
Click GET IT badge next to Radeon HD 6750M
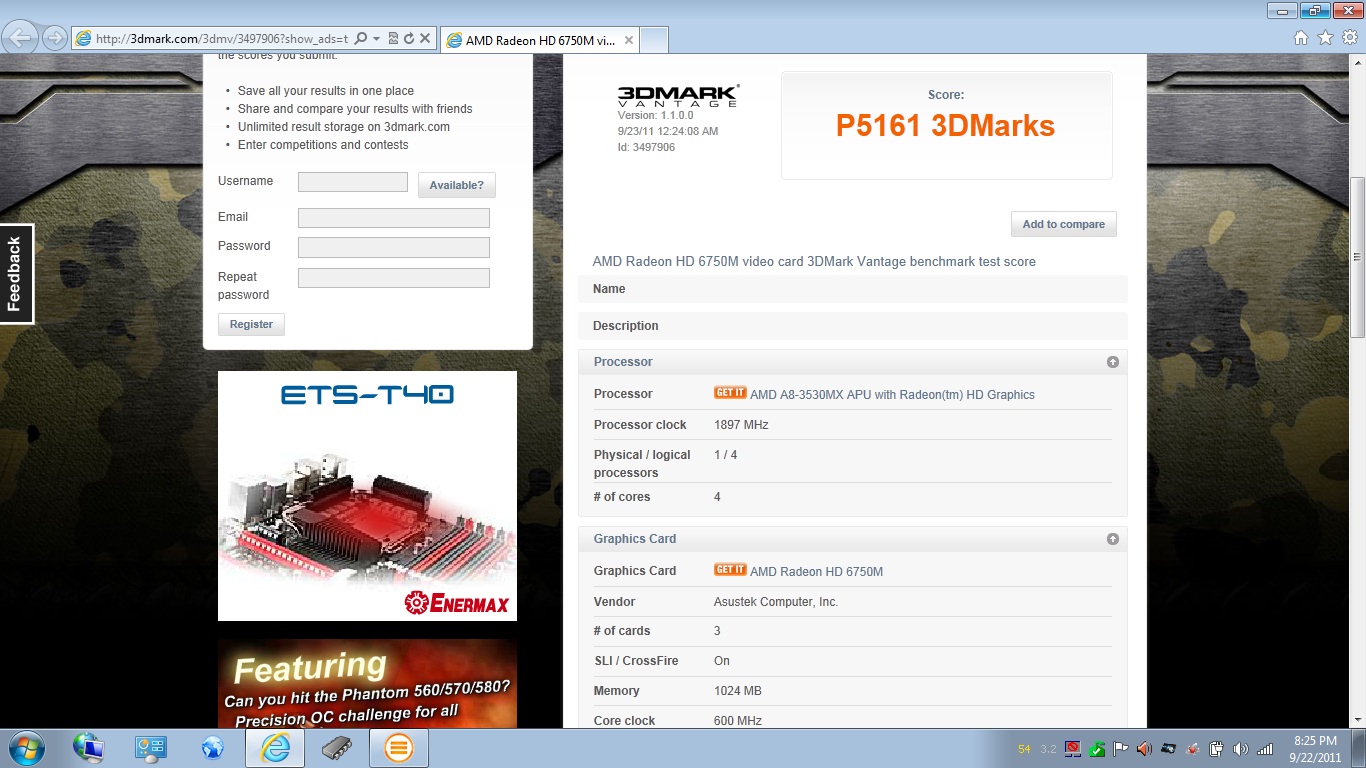[x=730, y=570]
